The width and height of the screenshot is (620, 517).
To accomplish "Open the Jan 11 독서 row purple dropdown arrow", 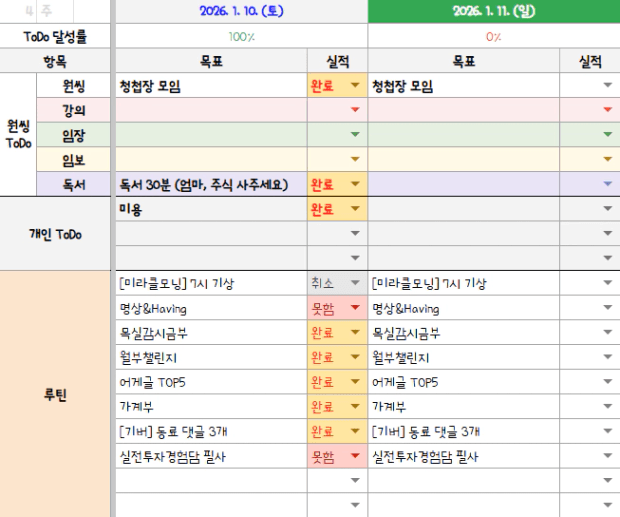I will [608, 184].
